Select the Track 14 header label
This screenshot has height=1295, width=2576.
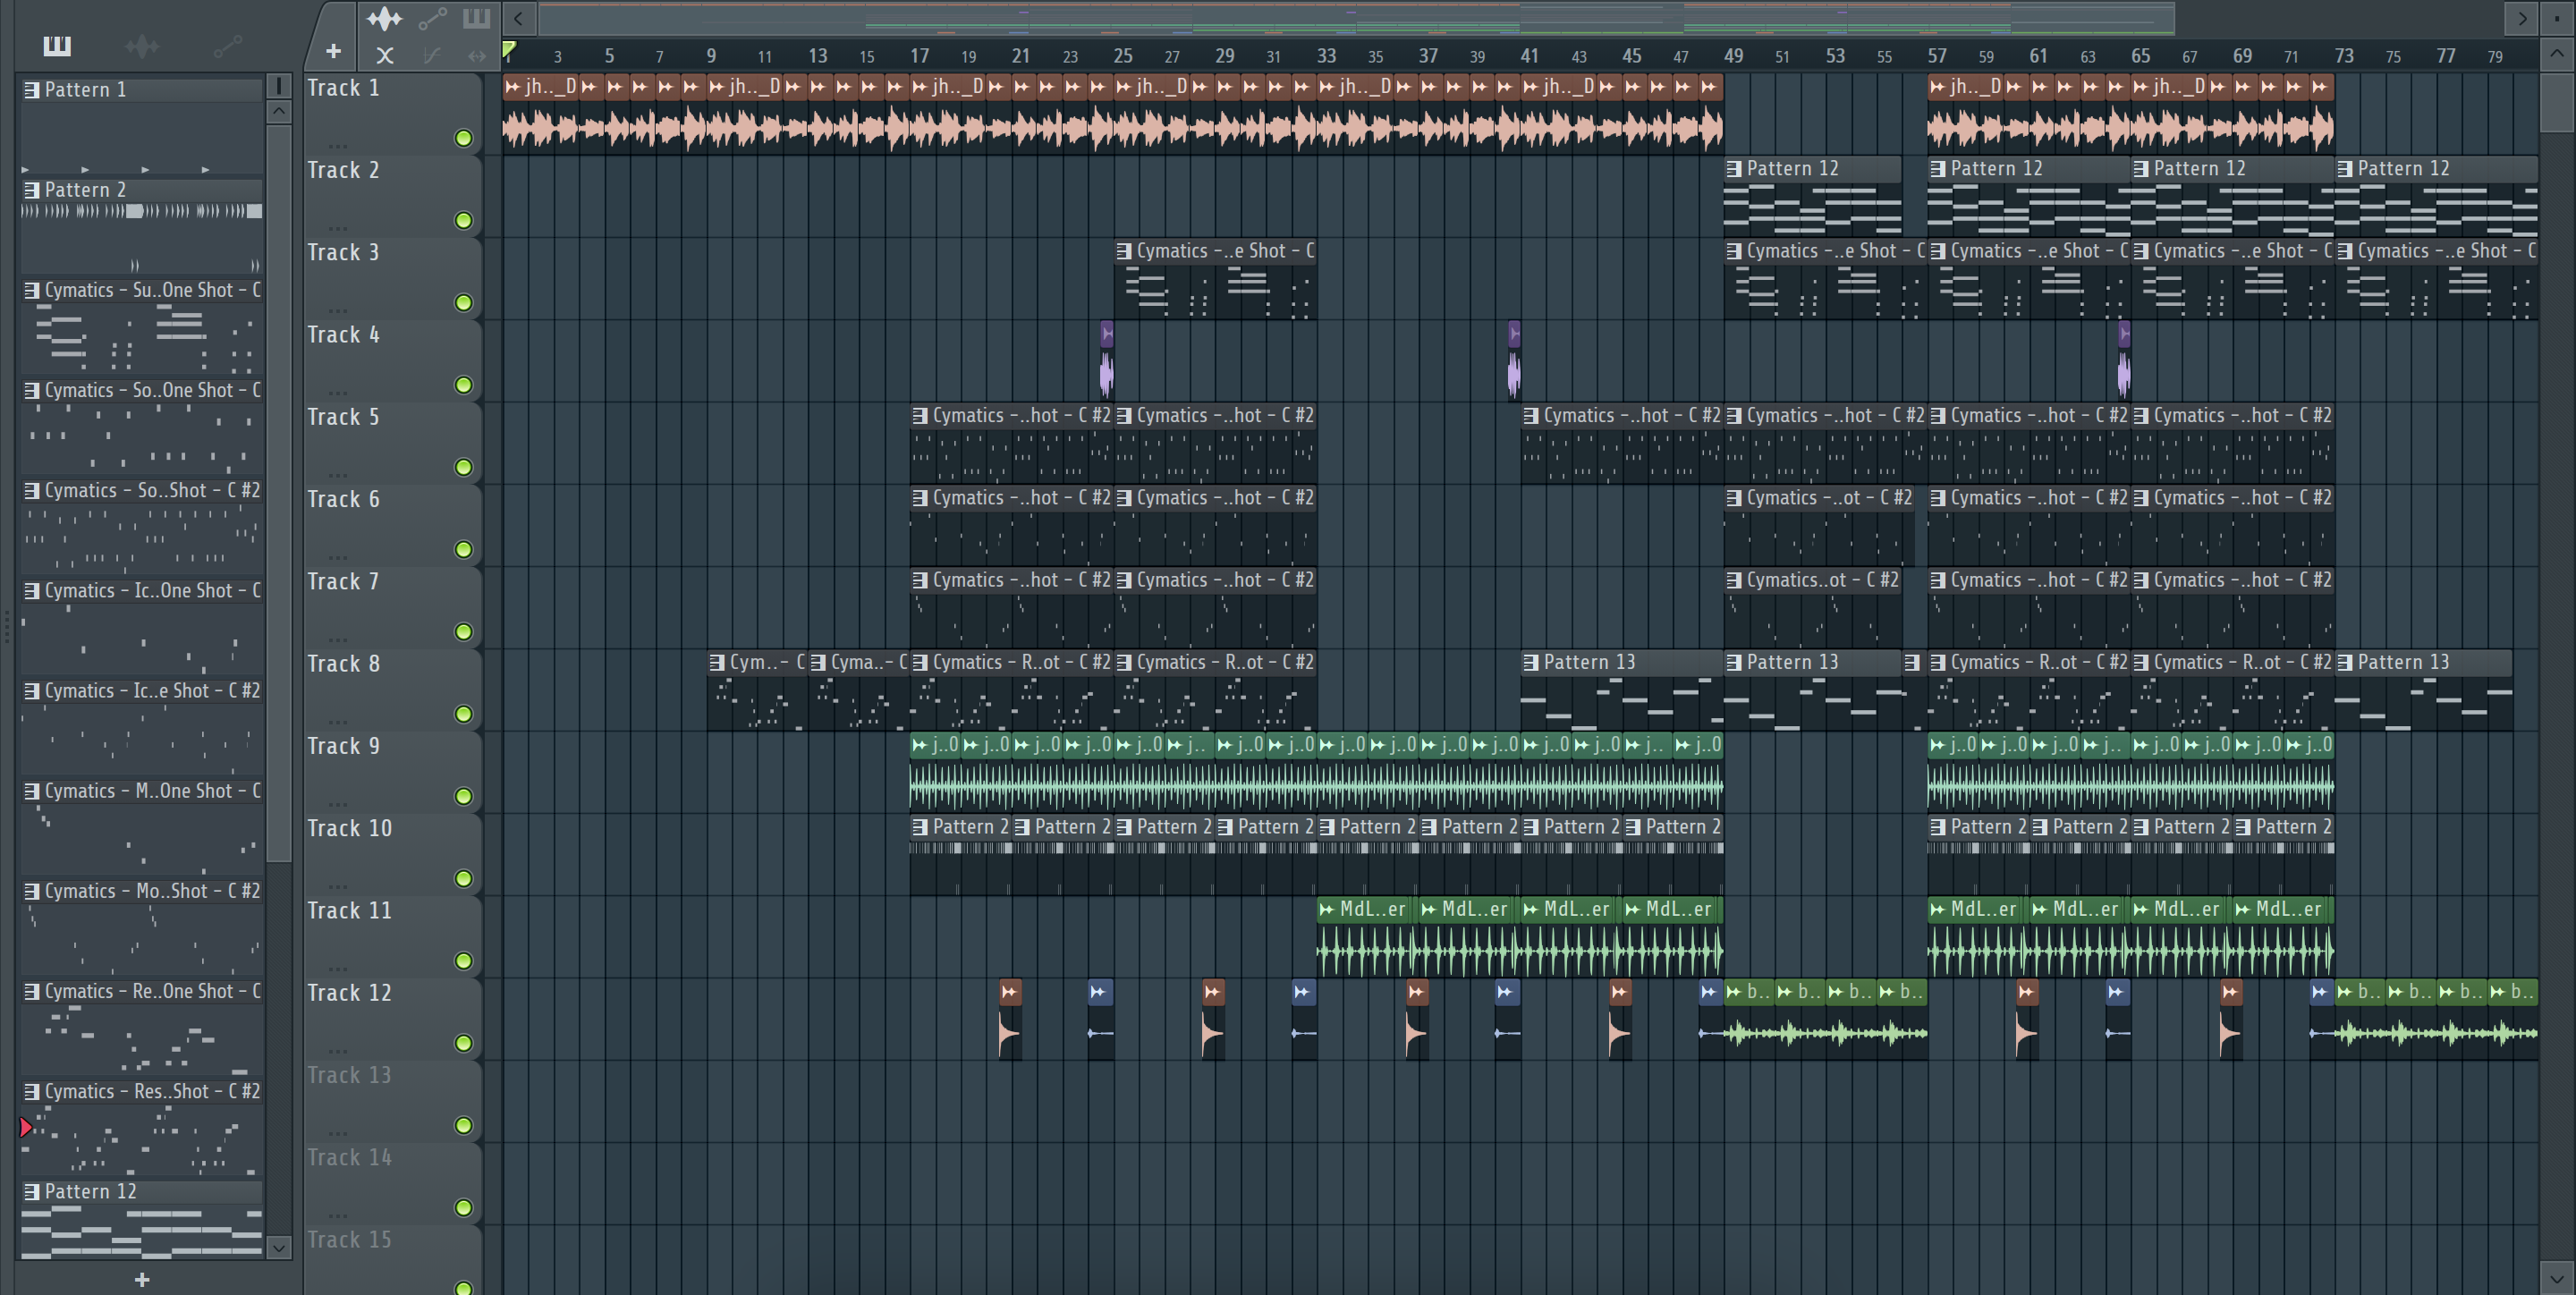pyautogui.click(x=349, y=1158)
